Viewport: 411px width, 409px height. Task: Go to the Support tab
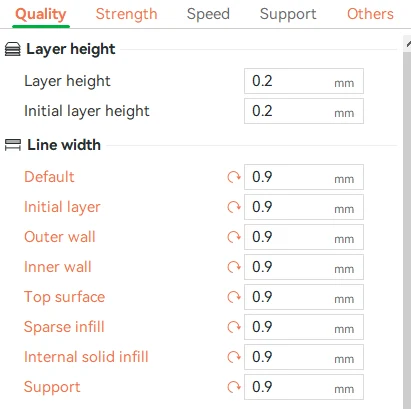288,14
